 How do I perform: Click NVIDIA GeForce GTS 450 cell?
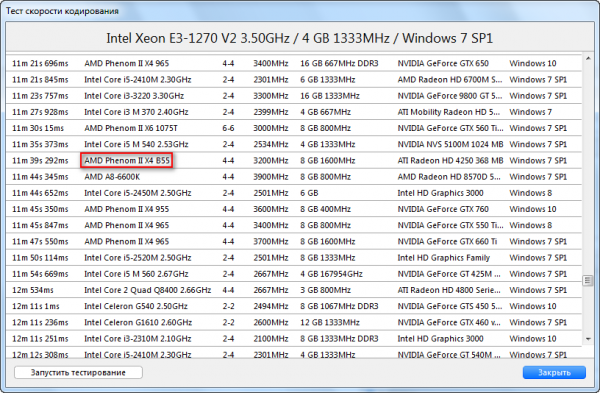[450, 306]
